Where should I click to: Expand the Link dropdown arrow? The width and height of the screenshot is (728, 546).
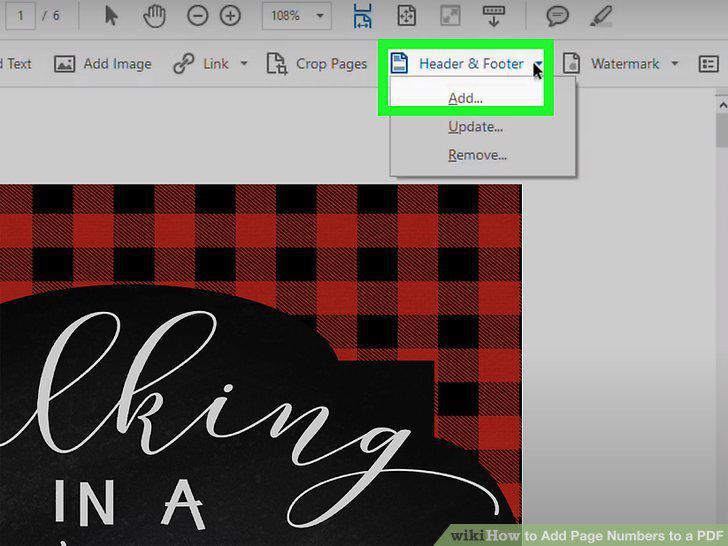[244, 63]
